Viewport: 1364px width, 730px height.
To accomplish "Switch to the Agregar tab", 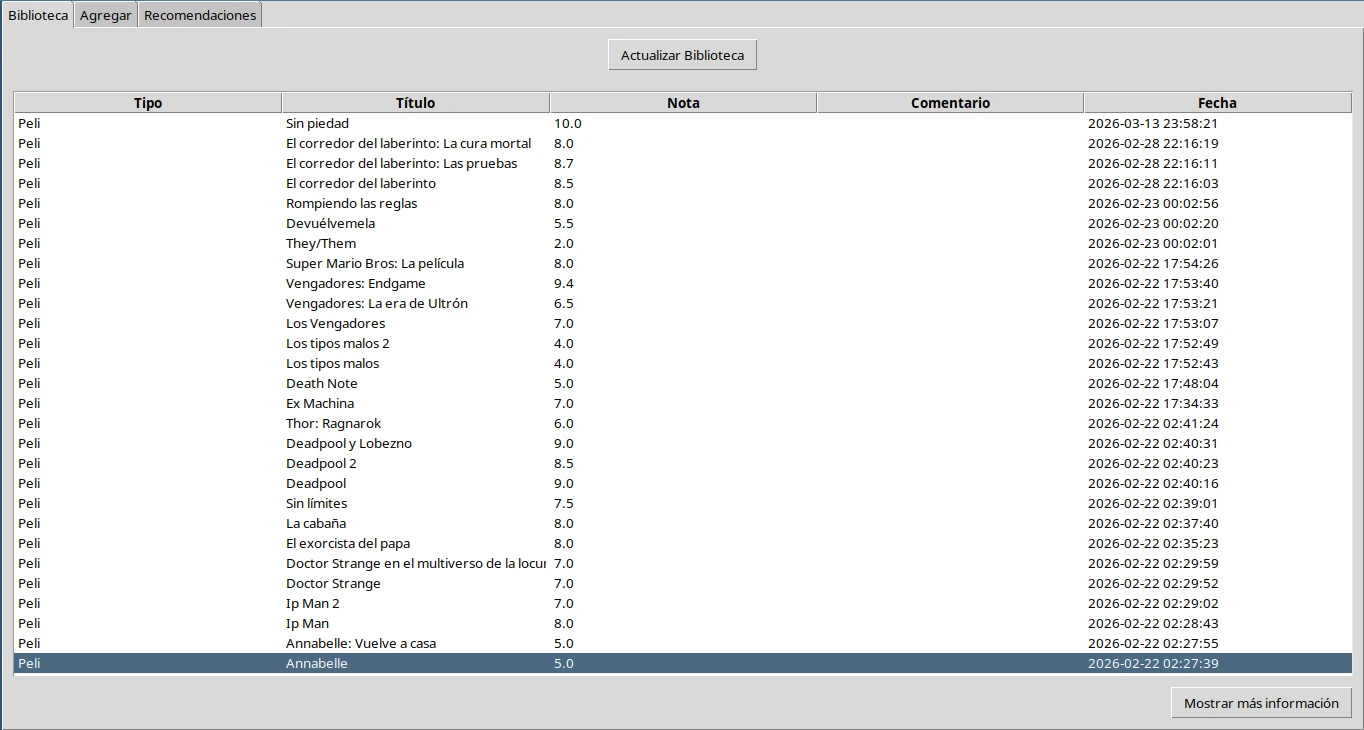I will click(105, 16).
